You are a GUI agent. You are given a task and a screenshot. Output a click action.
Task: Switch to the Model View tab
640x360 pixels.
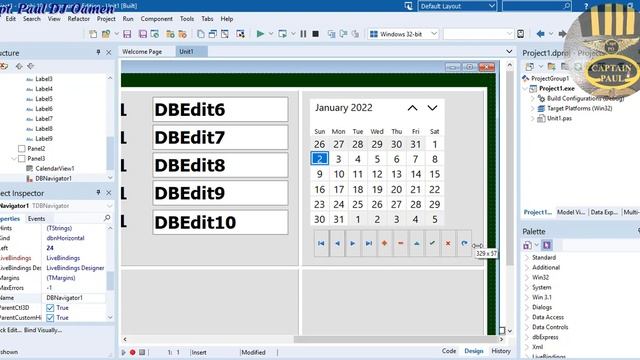pos(571,212)
